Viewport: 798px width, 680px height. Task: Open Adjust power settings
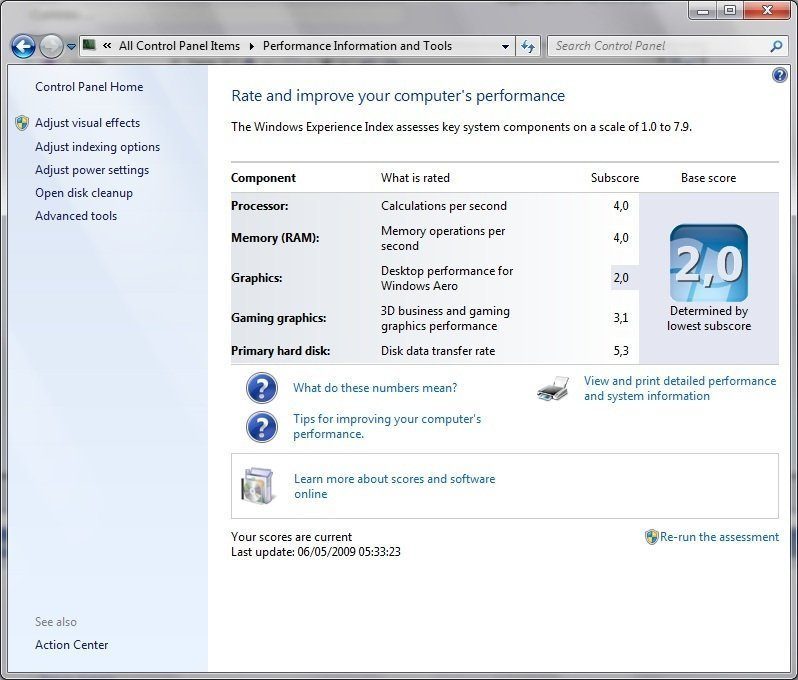92,169
